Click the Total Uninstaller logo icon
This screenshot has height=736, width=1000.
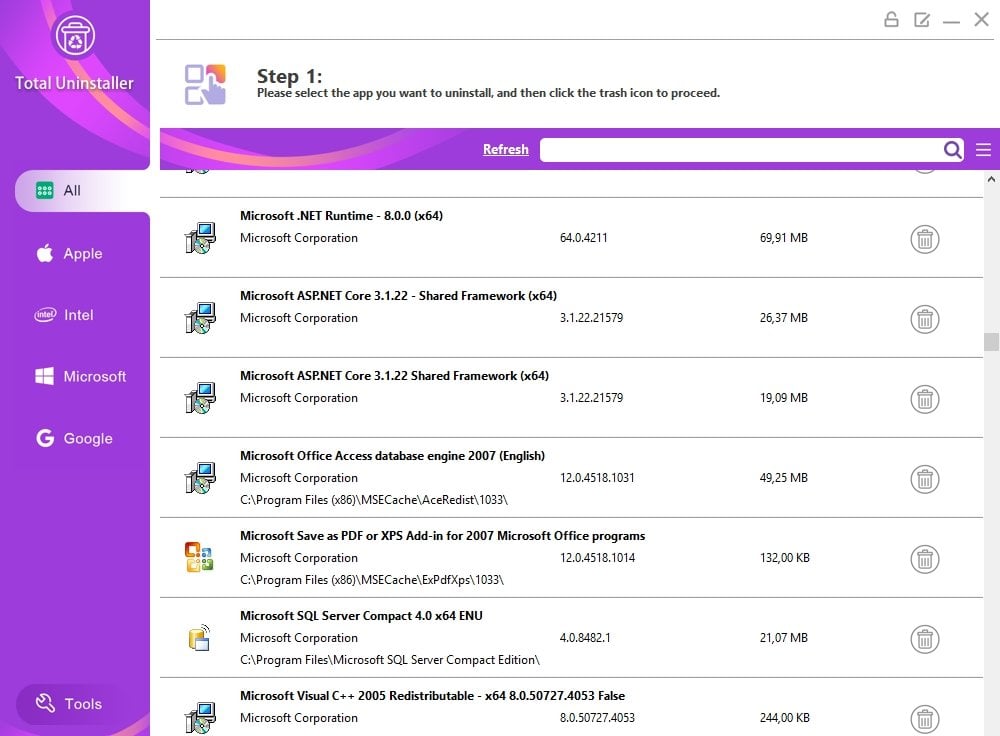75,38
